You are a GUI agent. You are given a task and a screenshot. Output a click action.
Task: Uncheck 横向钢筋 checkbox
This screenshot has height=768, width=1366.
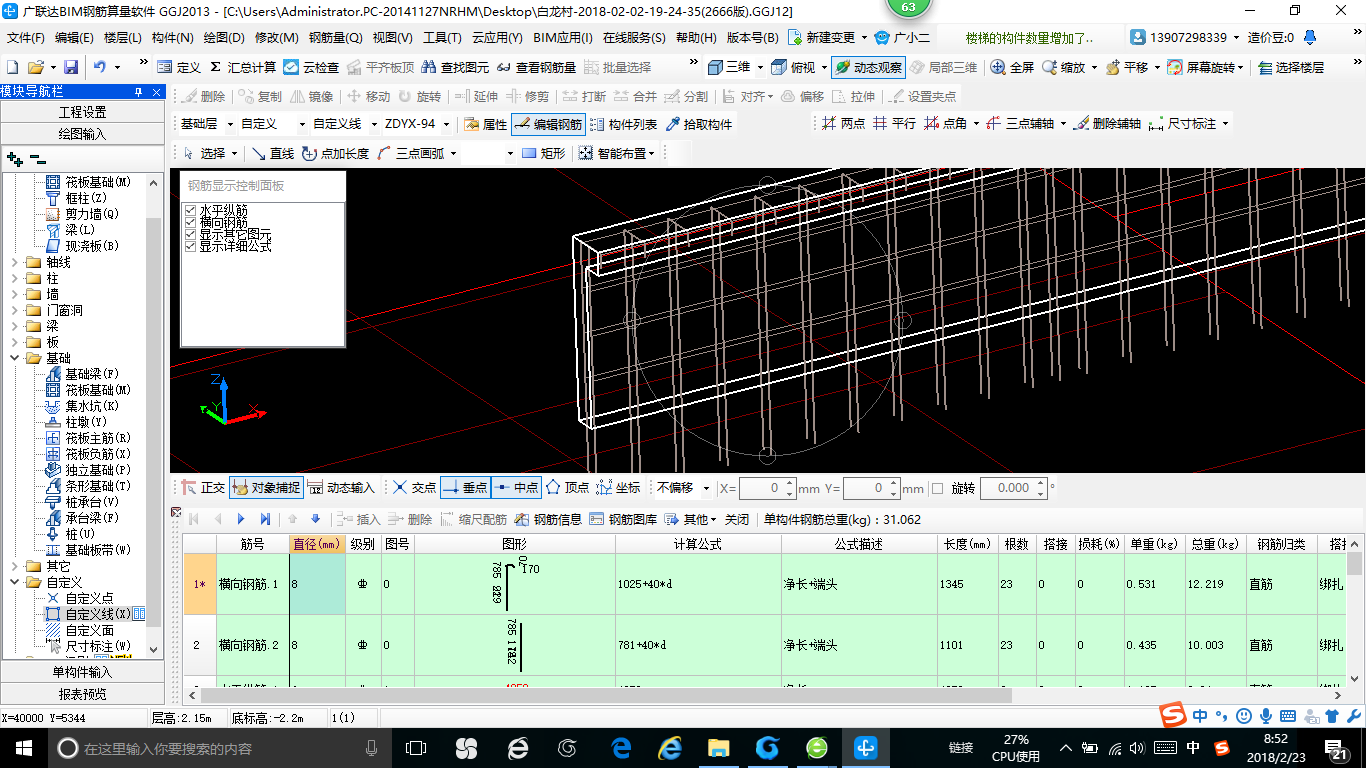click(191, 222)
